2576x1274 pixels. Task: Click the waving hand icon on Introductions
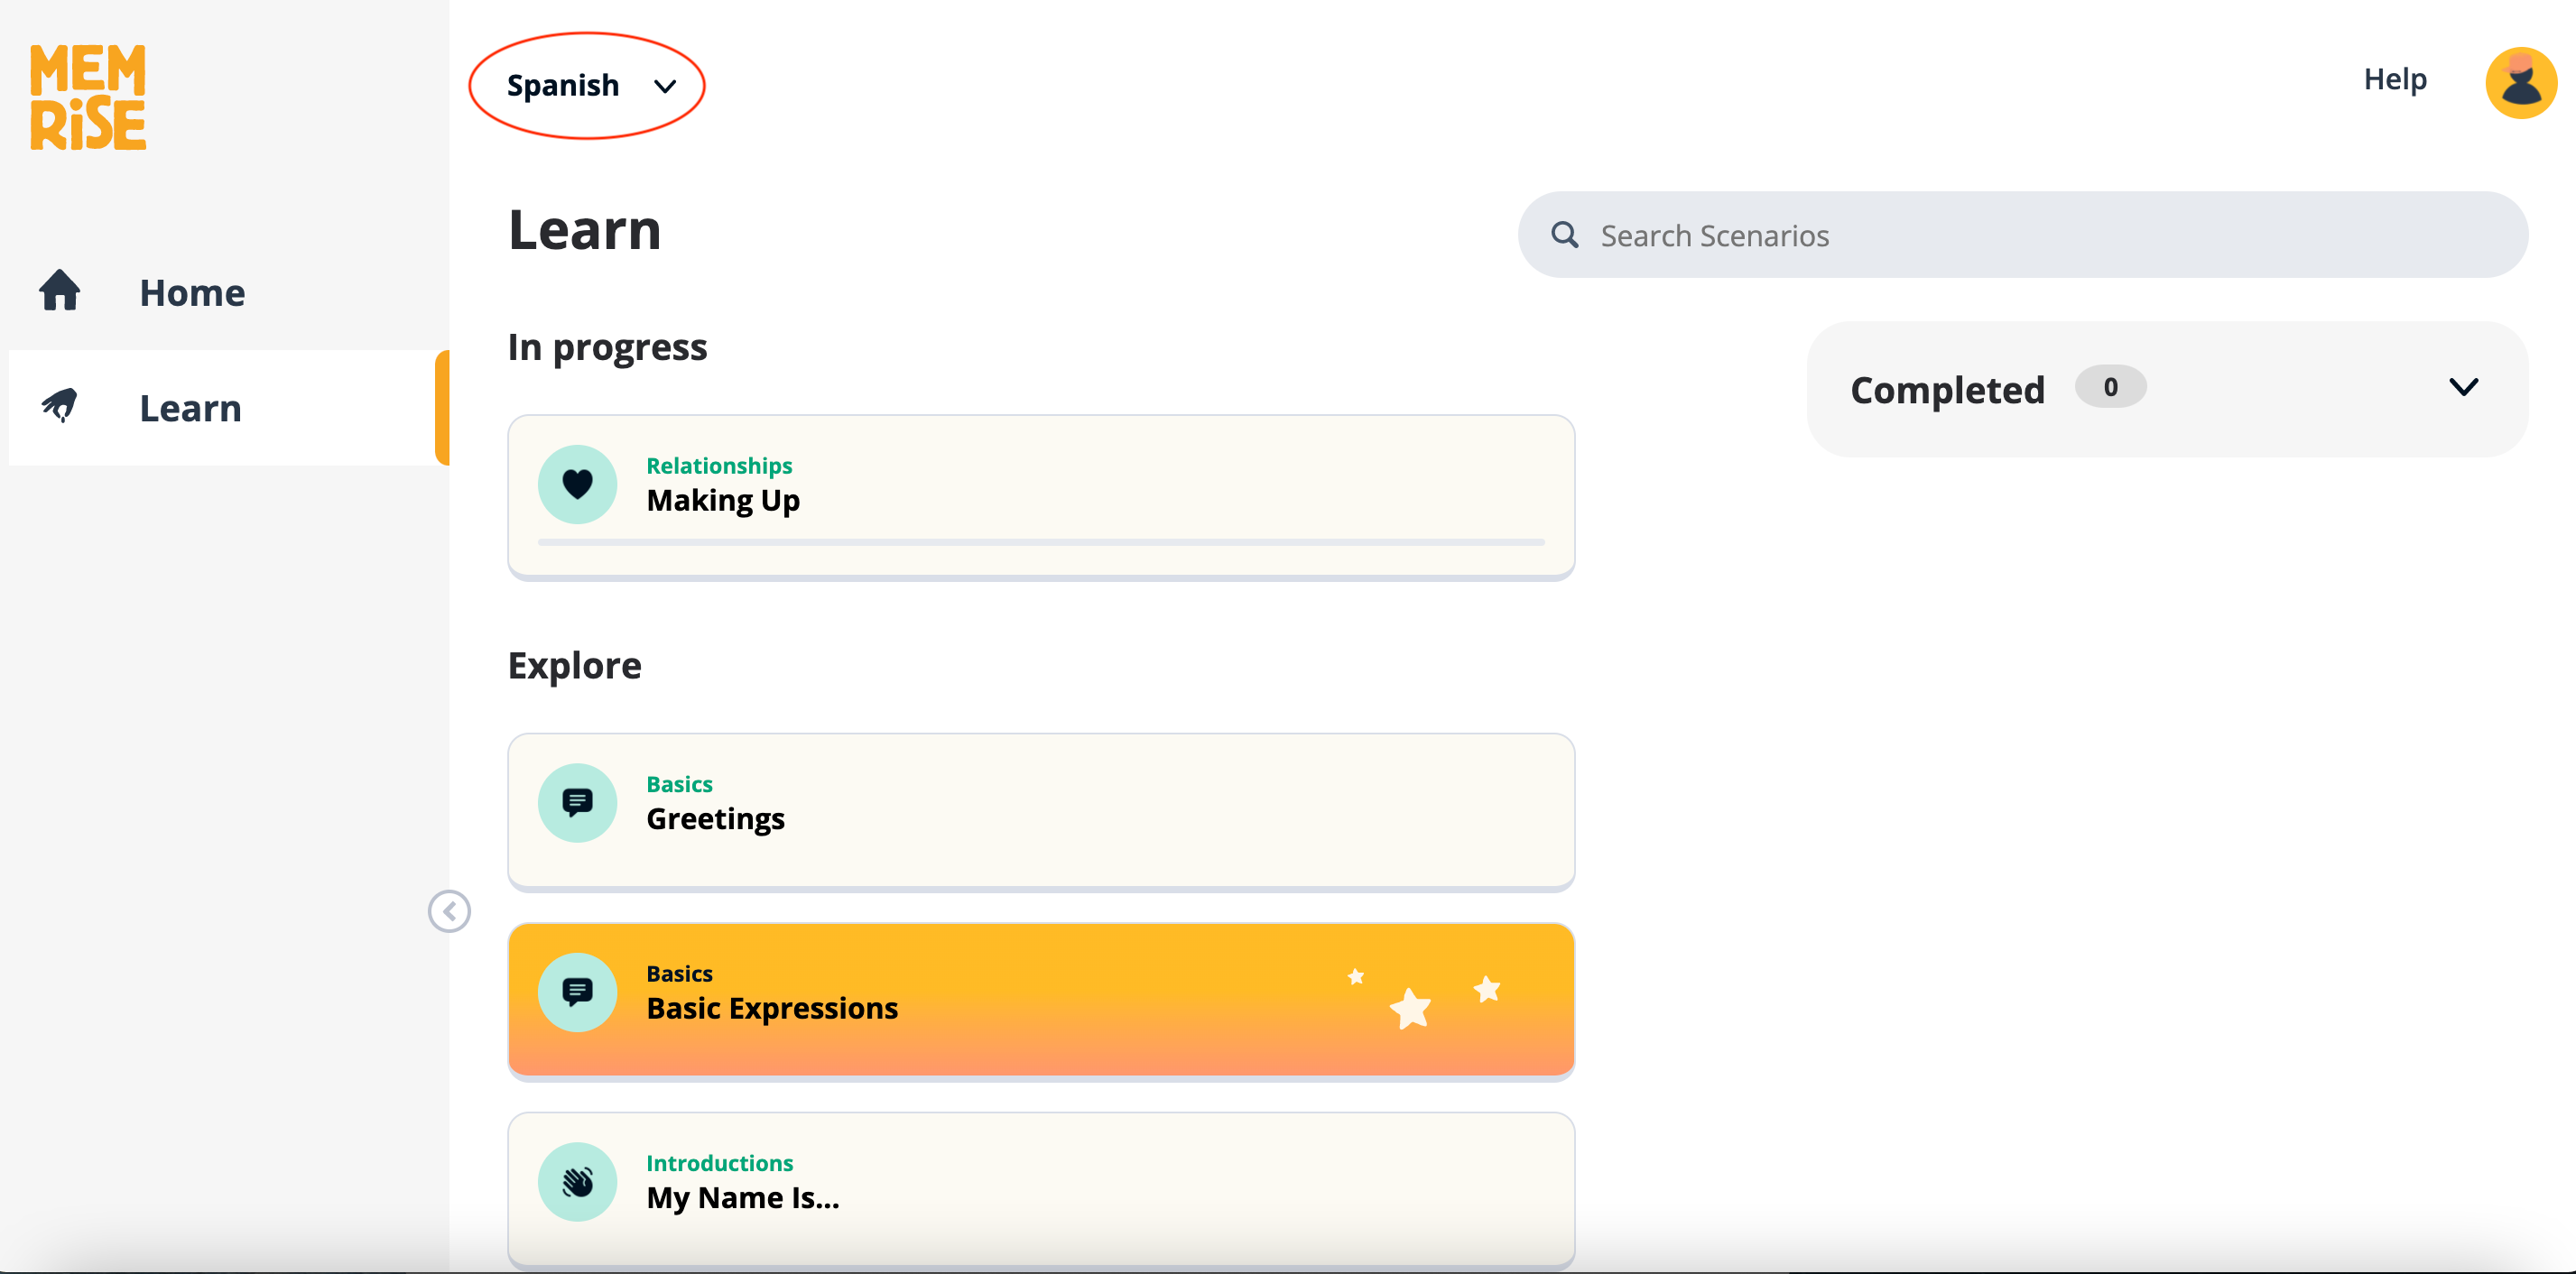tap(577, 1181)
